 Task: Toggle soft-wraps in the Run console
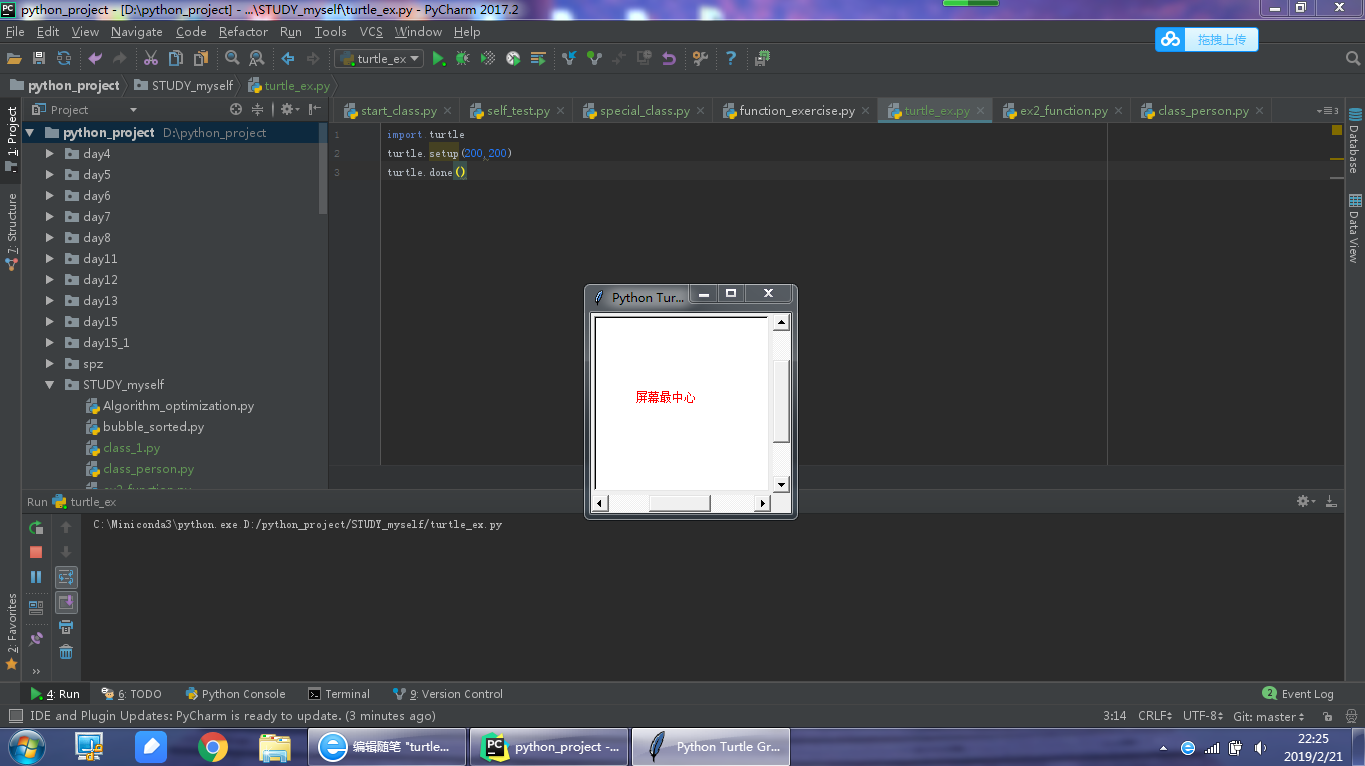(66, 577)
